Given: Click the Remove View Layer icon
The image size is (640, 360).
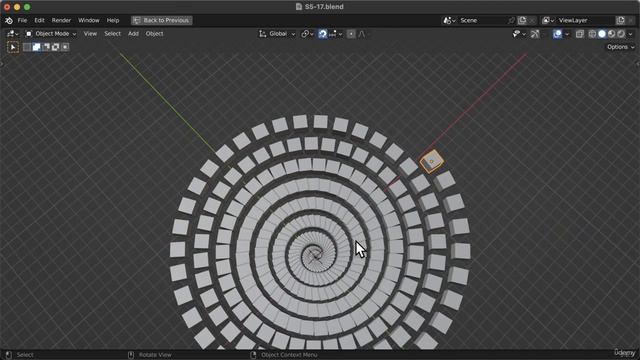Looking at the screenshot, I should click(631, 20).
